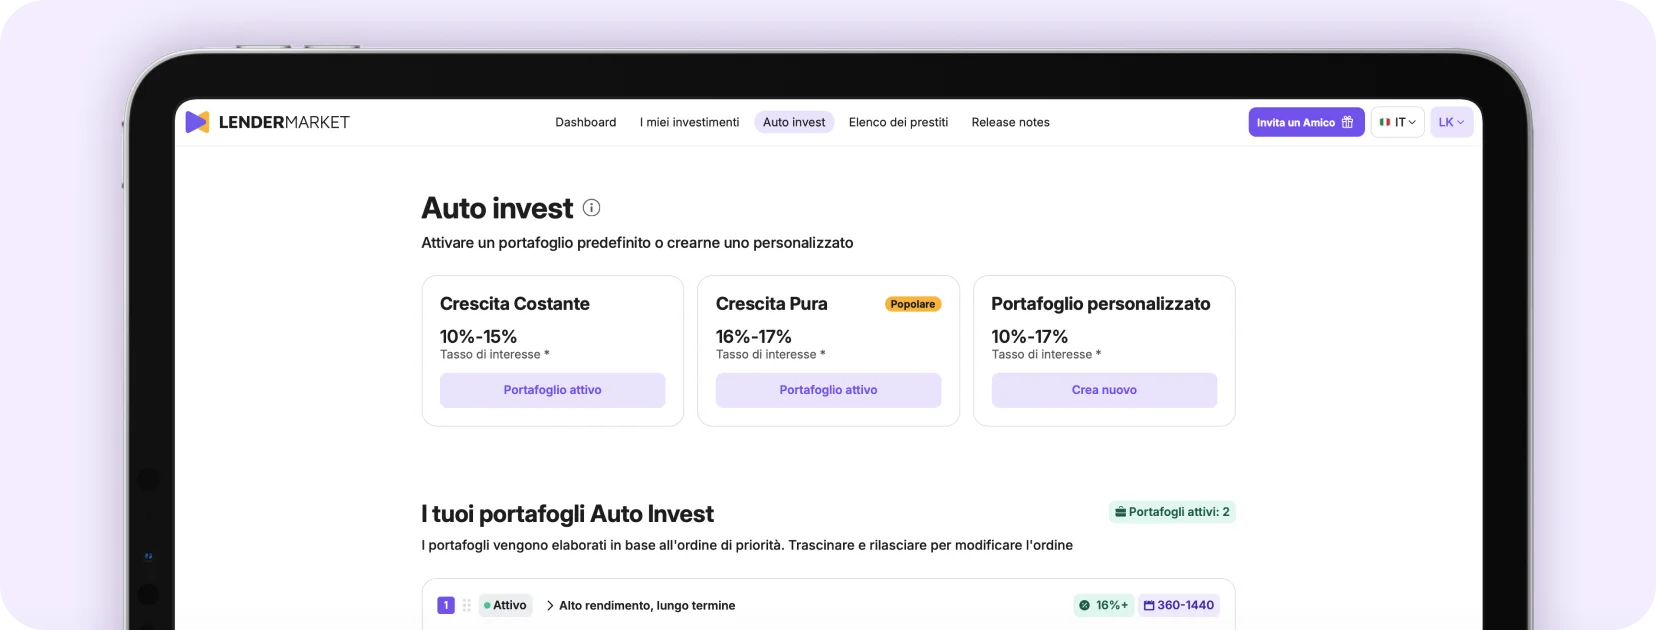Click Portafoglio attivo under Crescita Costante
Screen dimensions: 1656x630
(x=552, y=390)
